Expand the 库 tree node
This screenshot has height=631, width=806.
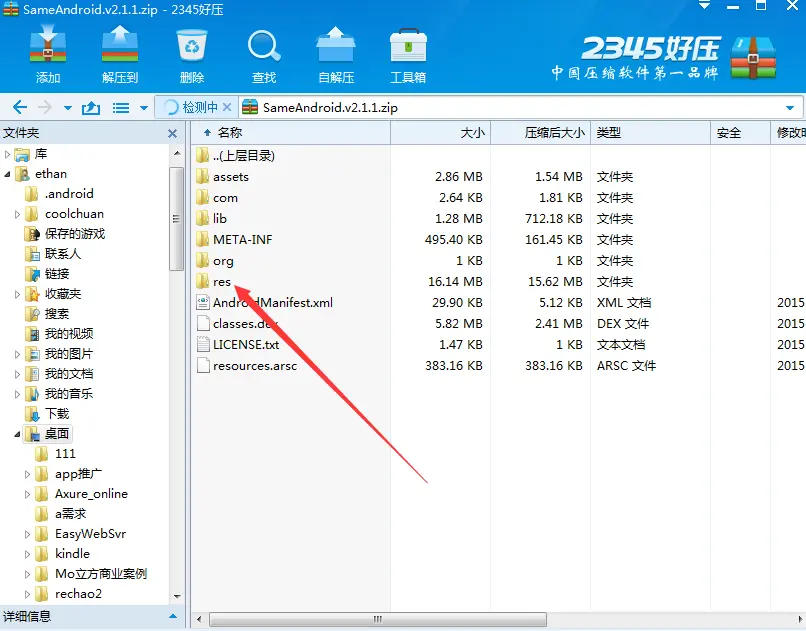click(x=7, y=154)
